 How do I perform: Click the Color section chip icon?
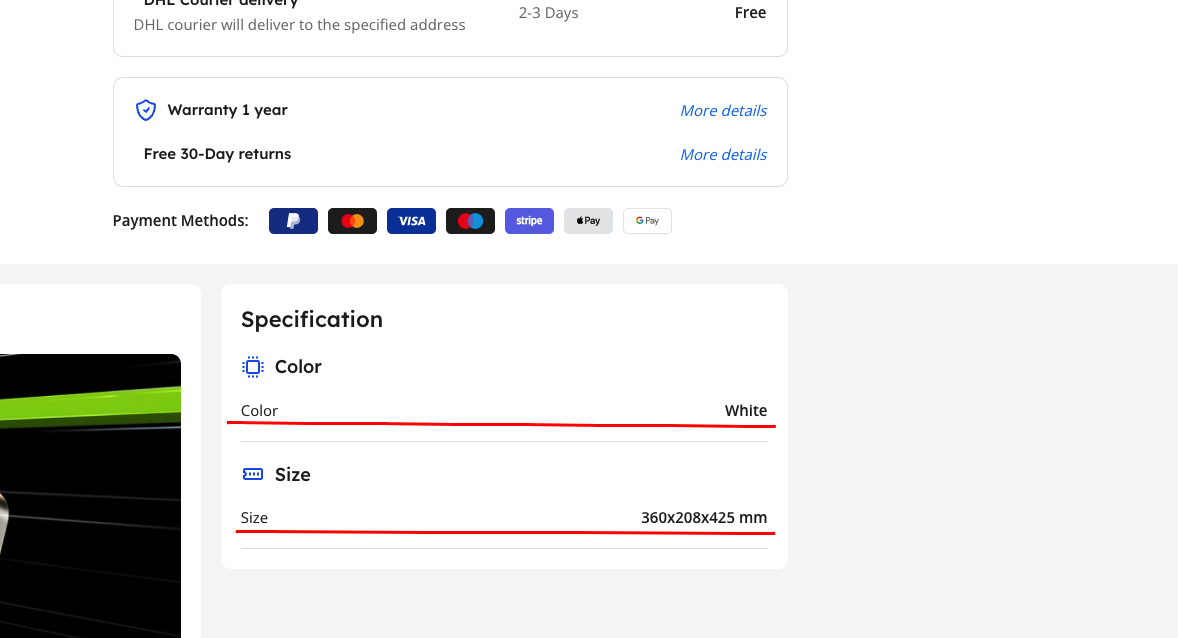coord(253,367)
